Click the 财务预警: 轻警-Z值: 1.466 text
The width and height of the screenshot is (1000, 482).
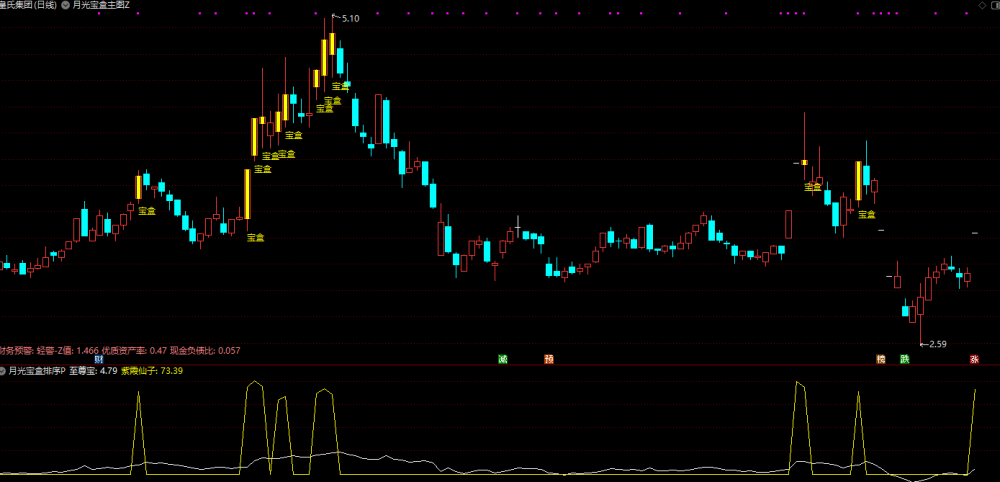point(49,350)
